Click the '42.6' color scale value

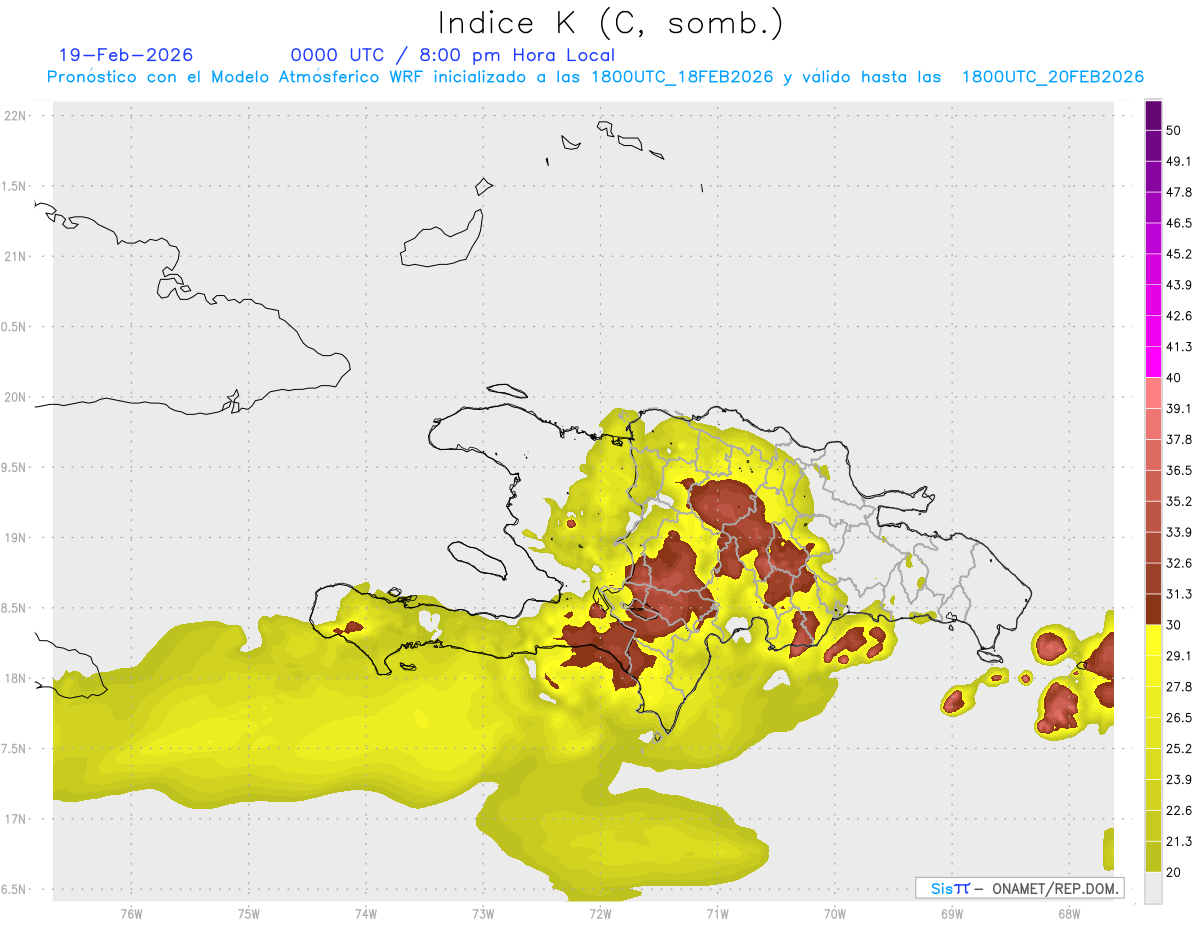coord(1179,316)
